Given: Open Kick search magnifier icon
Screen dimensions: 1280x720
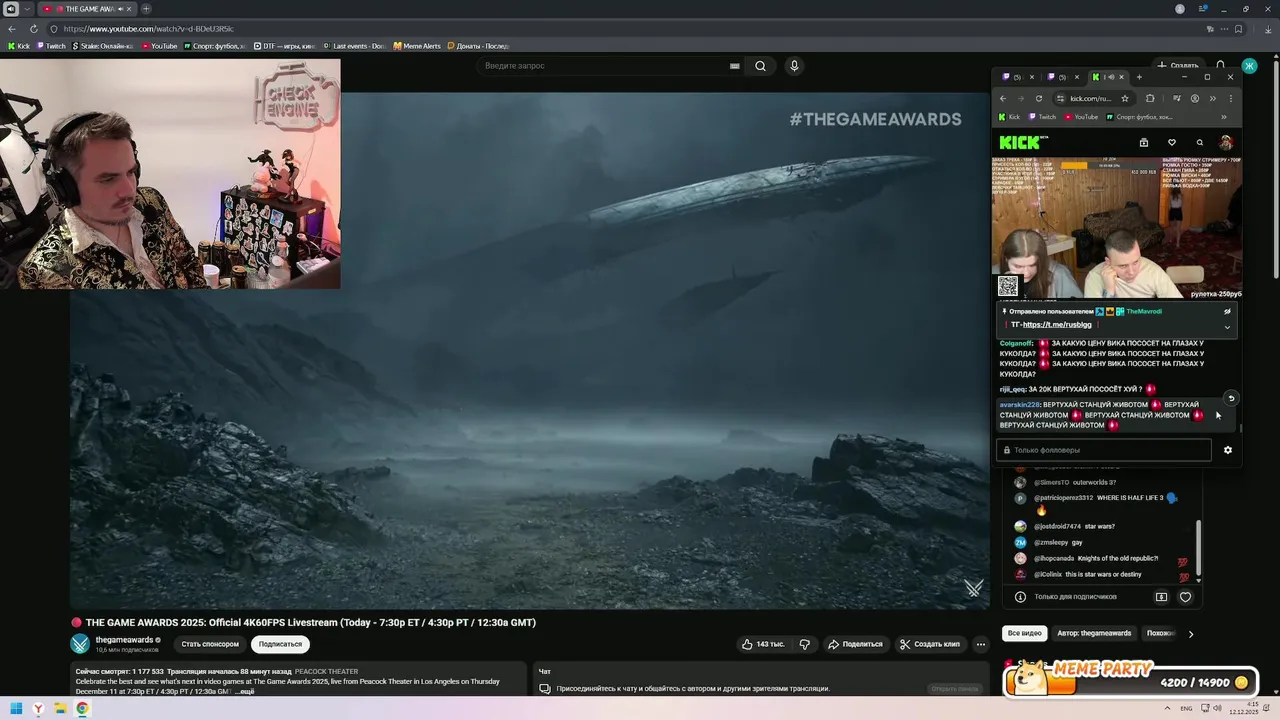Looking at the screenshot, I should coord(1200,143).
